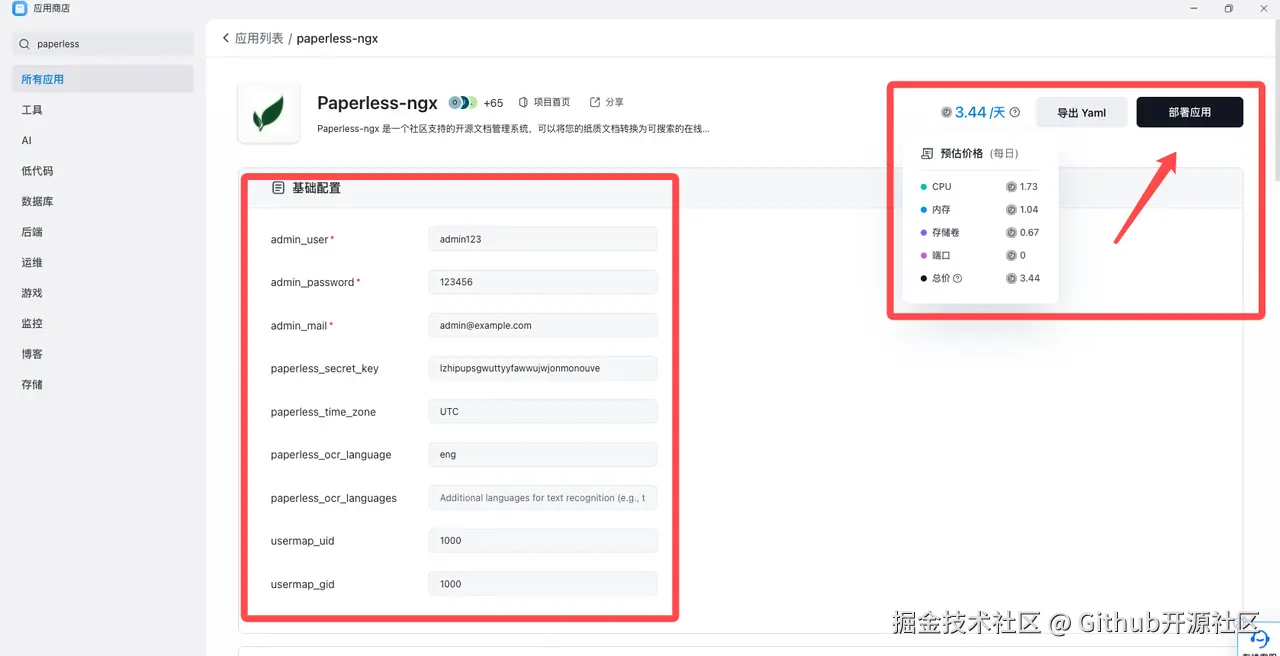Click the CPU price row value 1.73
The height and width of the screenshot is (656, 1280).
coord(1028,187)
